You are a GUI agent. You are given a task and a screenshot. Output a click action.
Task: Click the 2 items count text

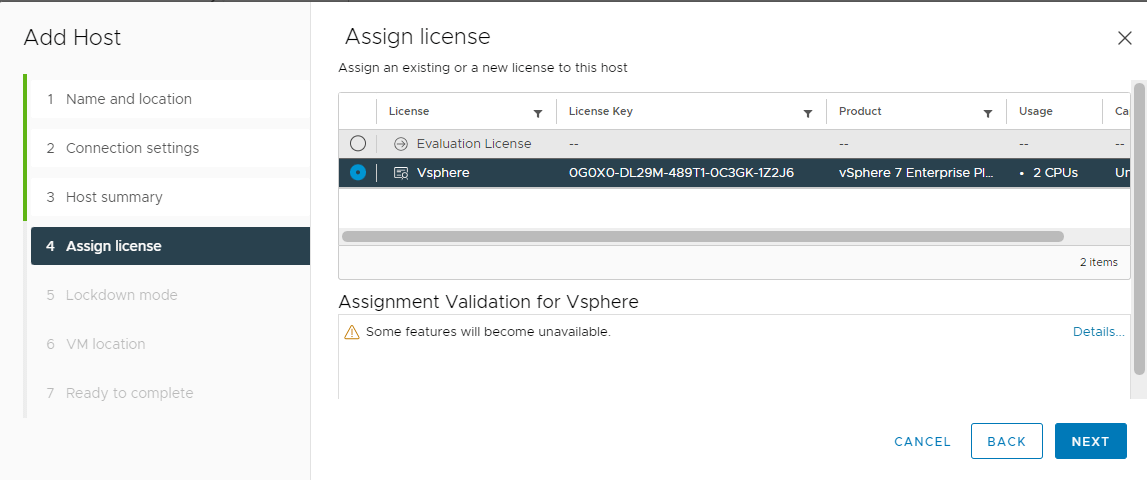coord(1099,262)
